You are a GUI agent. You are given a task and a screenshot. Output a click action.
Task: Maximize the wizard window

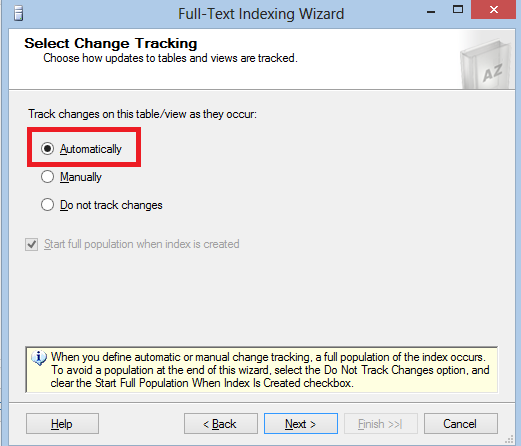click(x=458, y=10)
